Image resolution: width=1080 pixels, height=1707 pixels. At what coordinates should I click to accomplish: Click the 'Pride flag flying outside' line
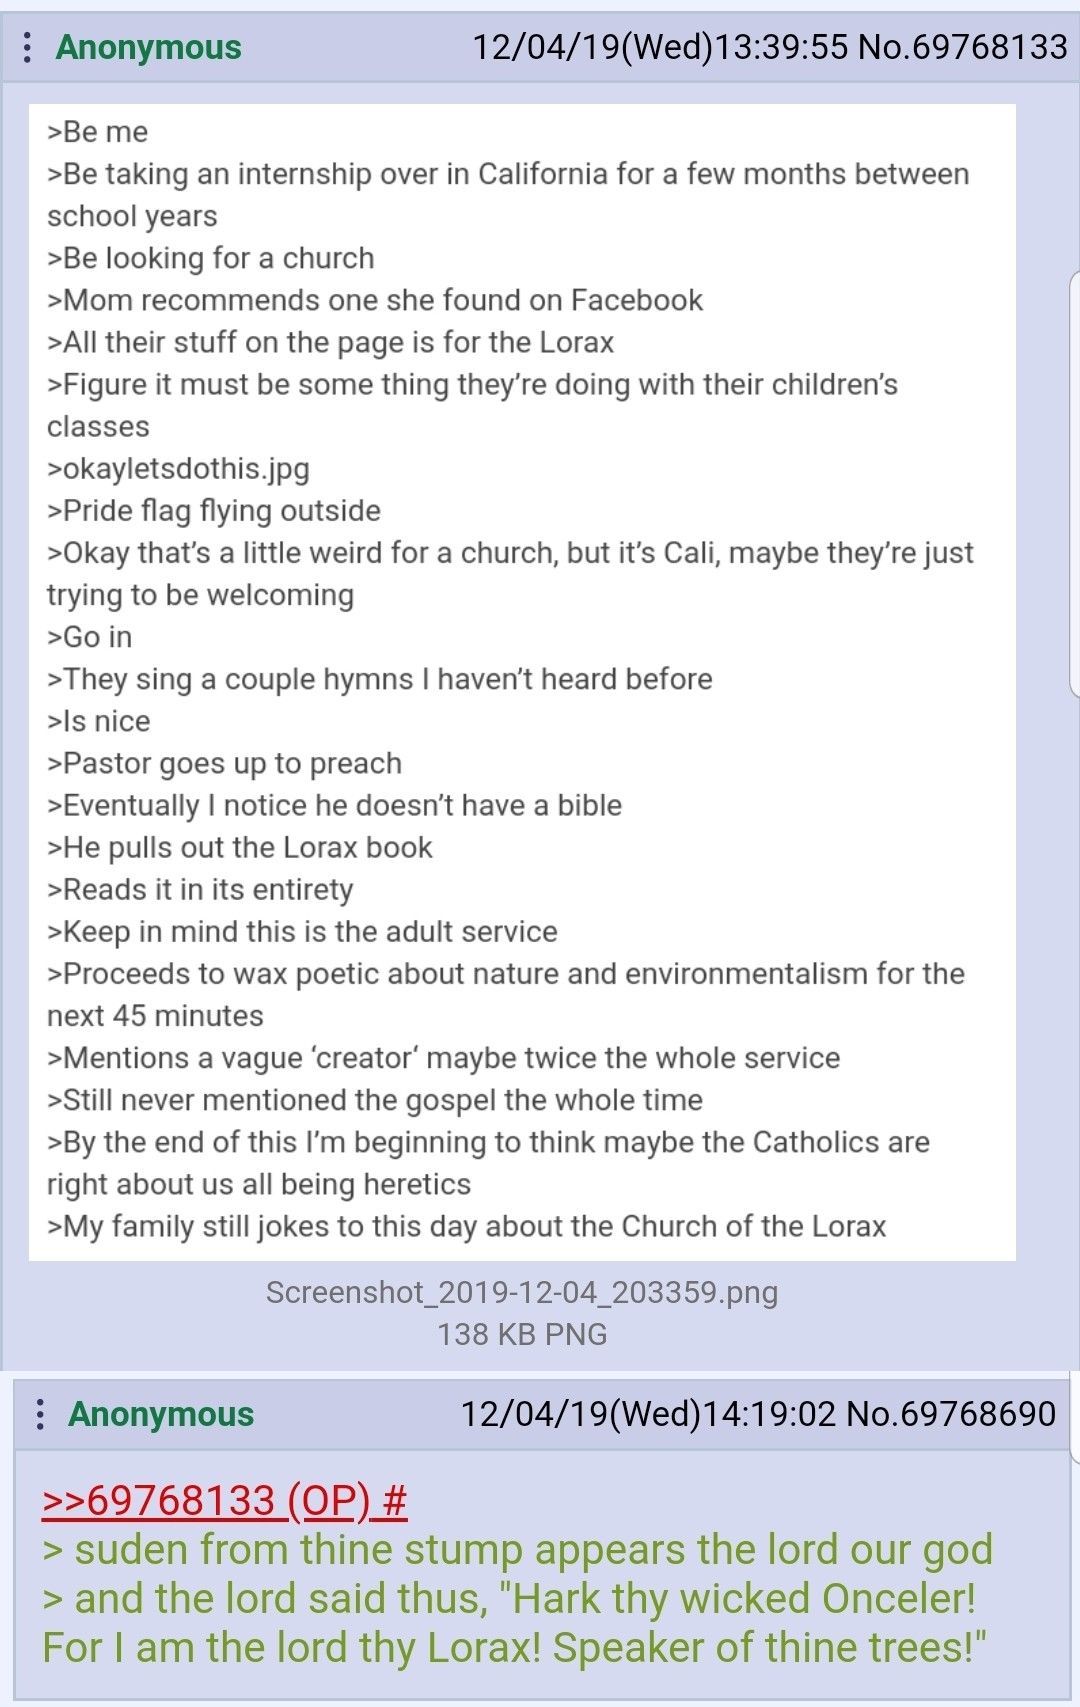(x=214, y=511)
